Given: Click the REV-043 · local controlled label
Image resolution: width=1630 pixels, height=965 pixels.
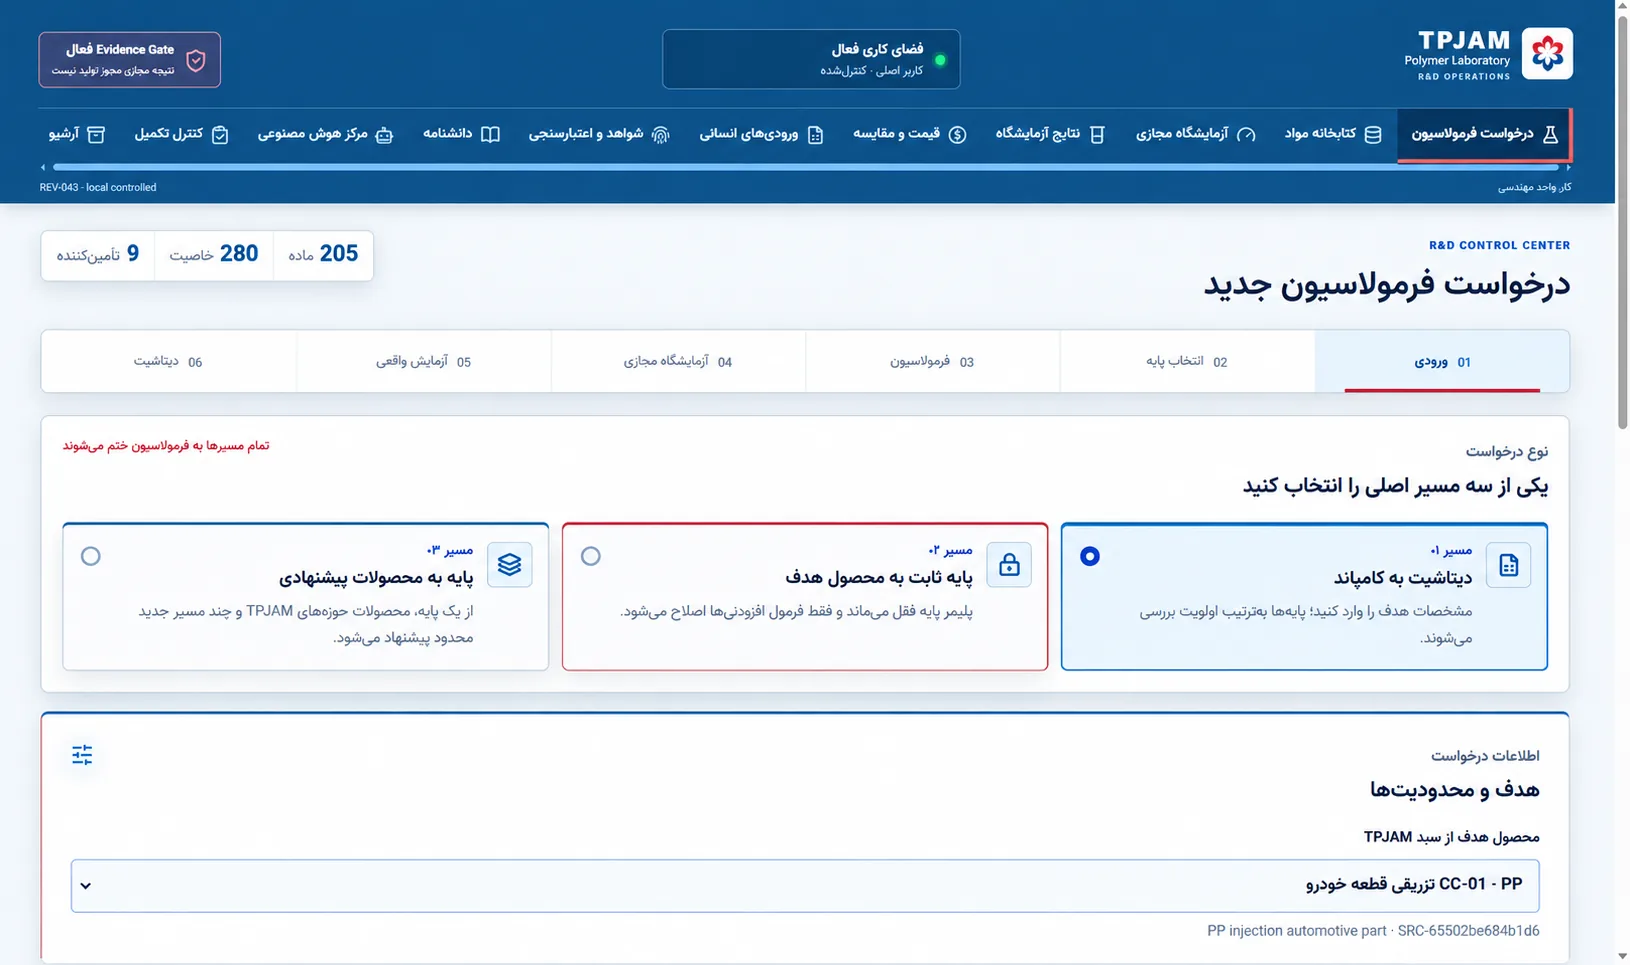Looking at the screenshot, I should pos(98,187).
